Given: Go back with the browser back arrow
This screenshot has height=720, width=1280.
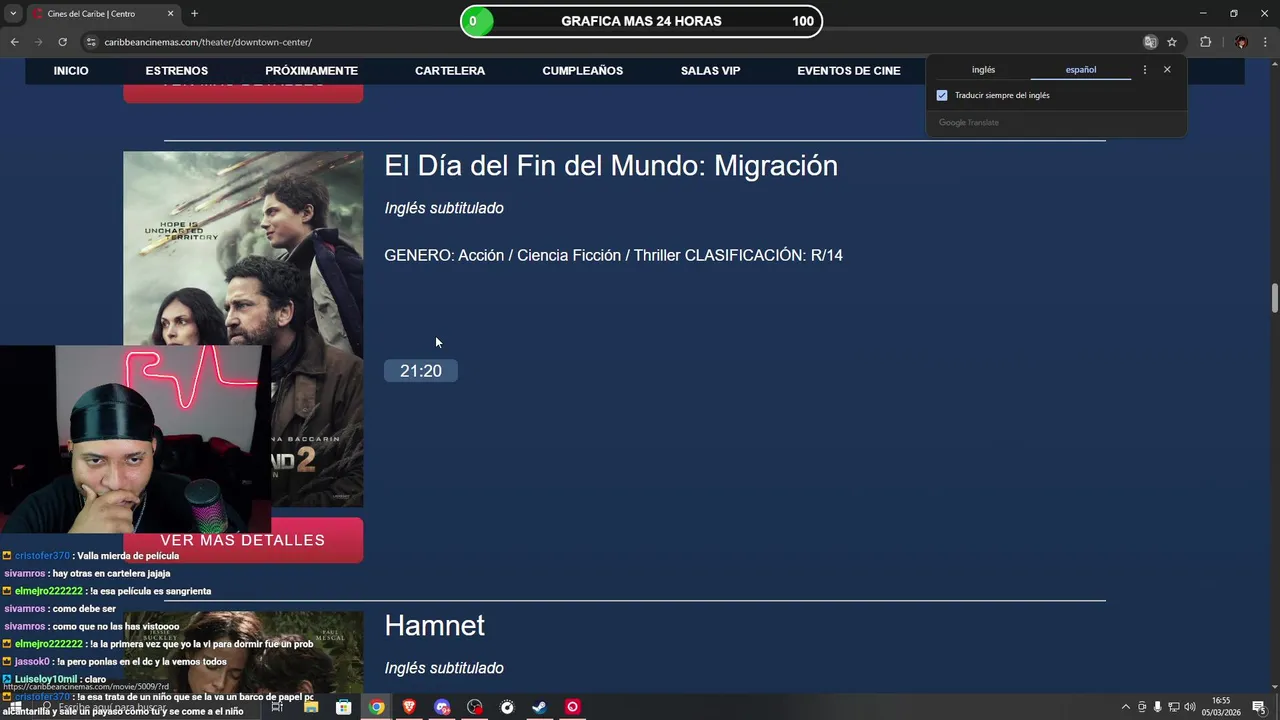Looking at the screenshot, I should click(x=14, y=42).
